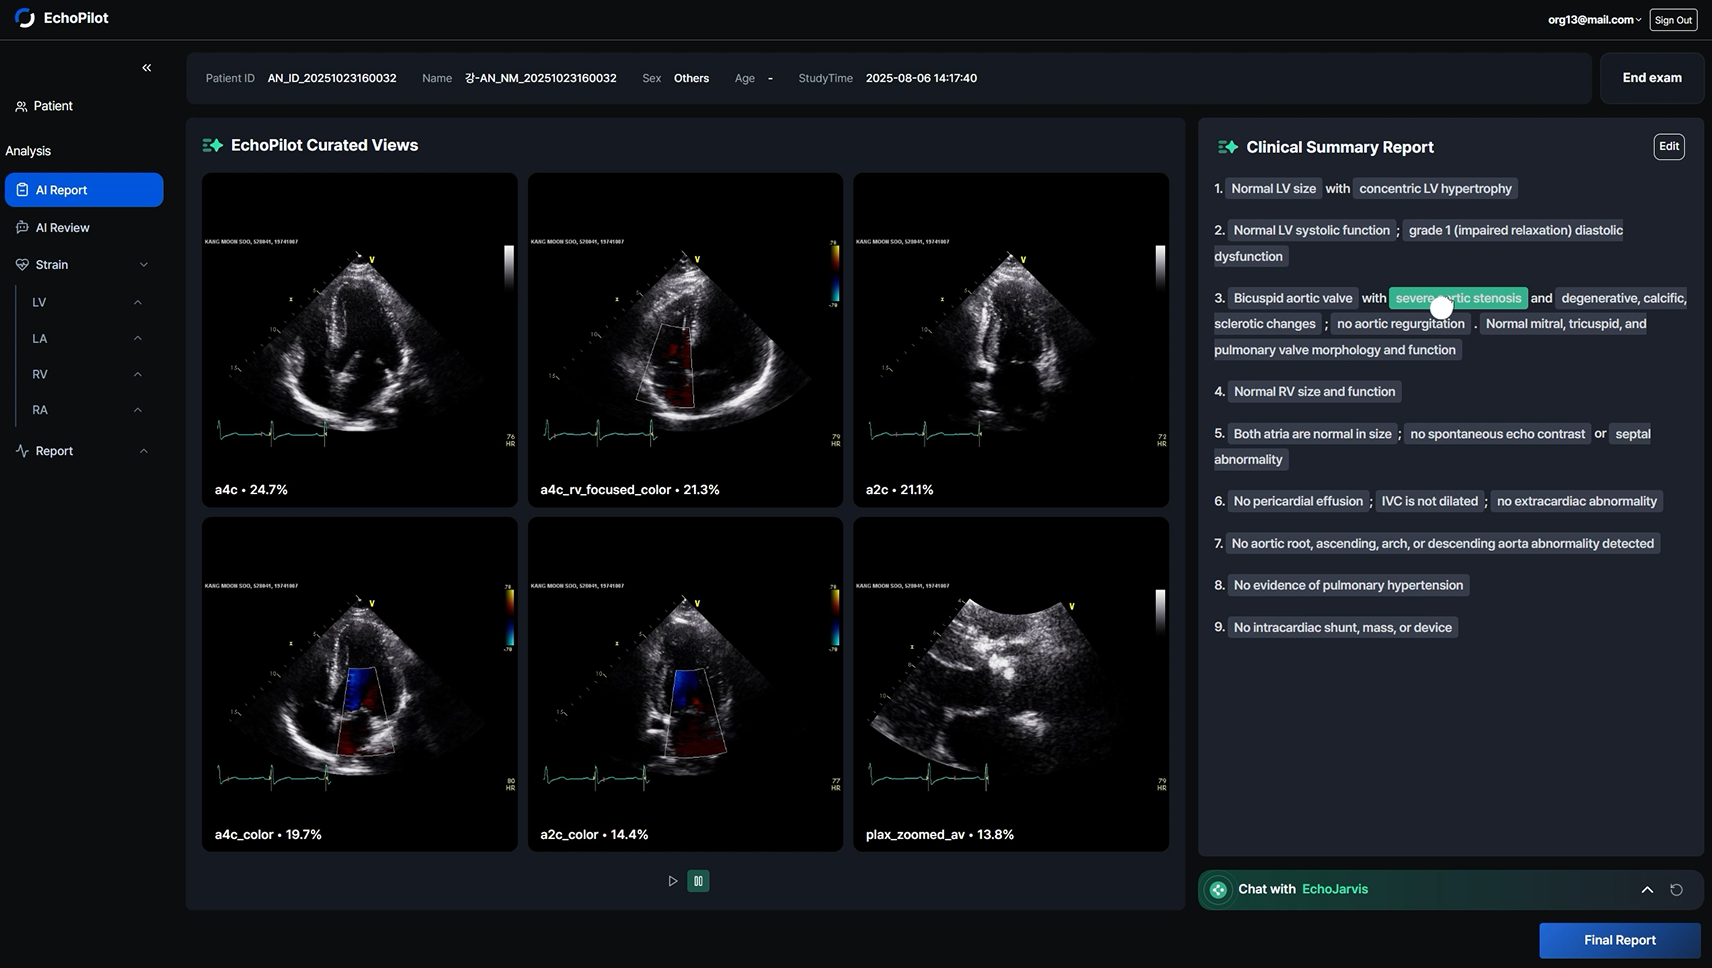The image size is (1712, 968).
Task: Select 'Both atria are normal in size' tag
Action: pos(1312,434)
